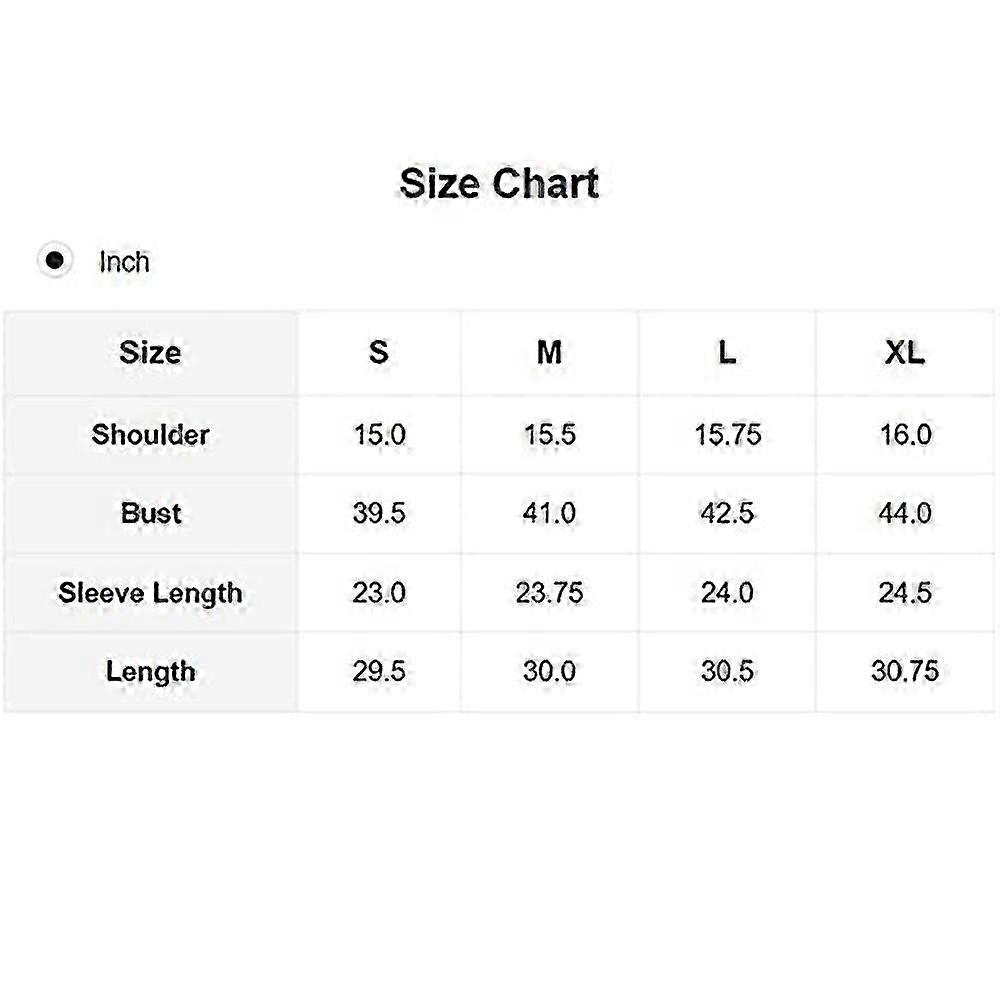This screenshot has width=1000, height=1000.
Task: Select the Bust row label
Action: pos(151,513)
